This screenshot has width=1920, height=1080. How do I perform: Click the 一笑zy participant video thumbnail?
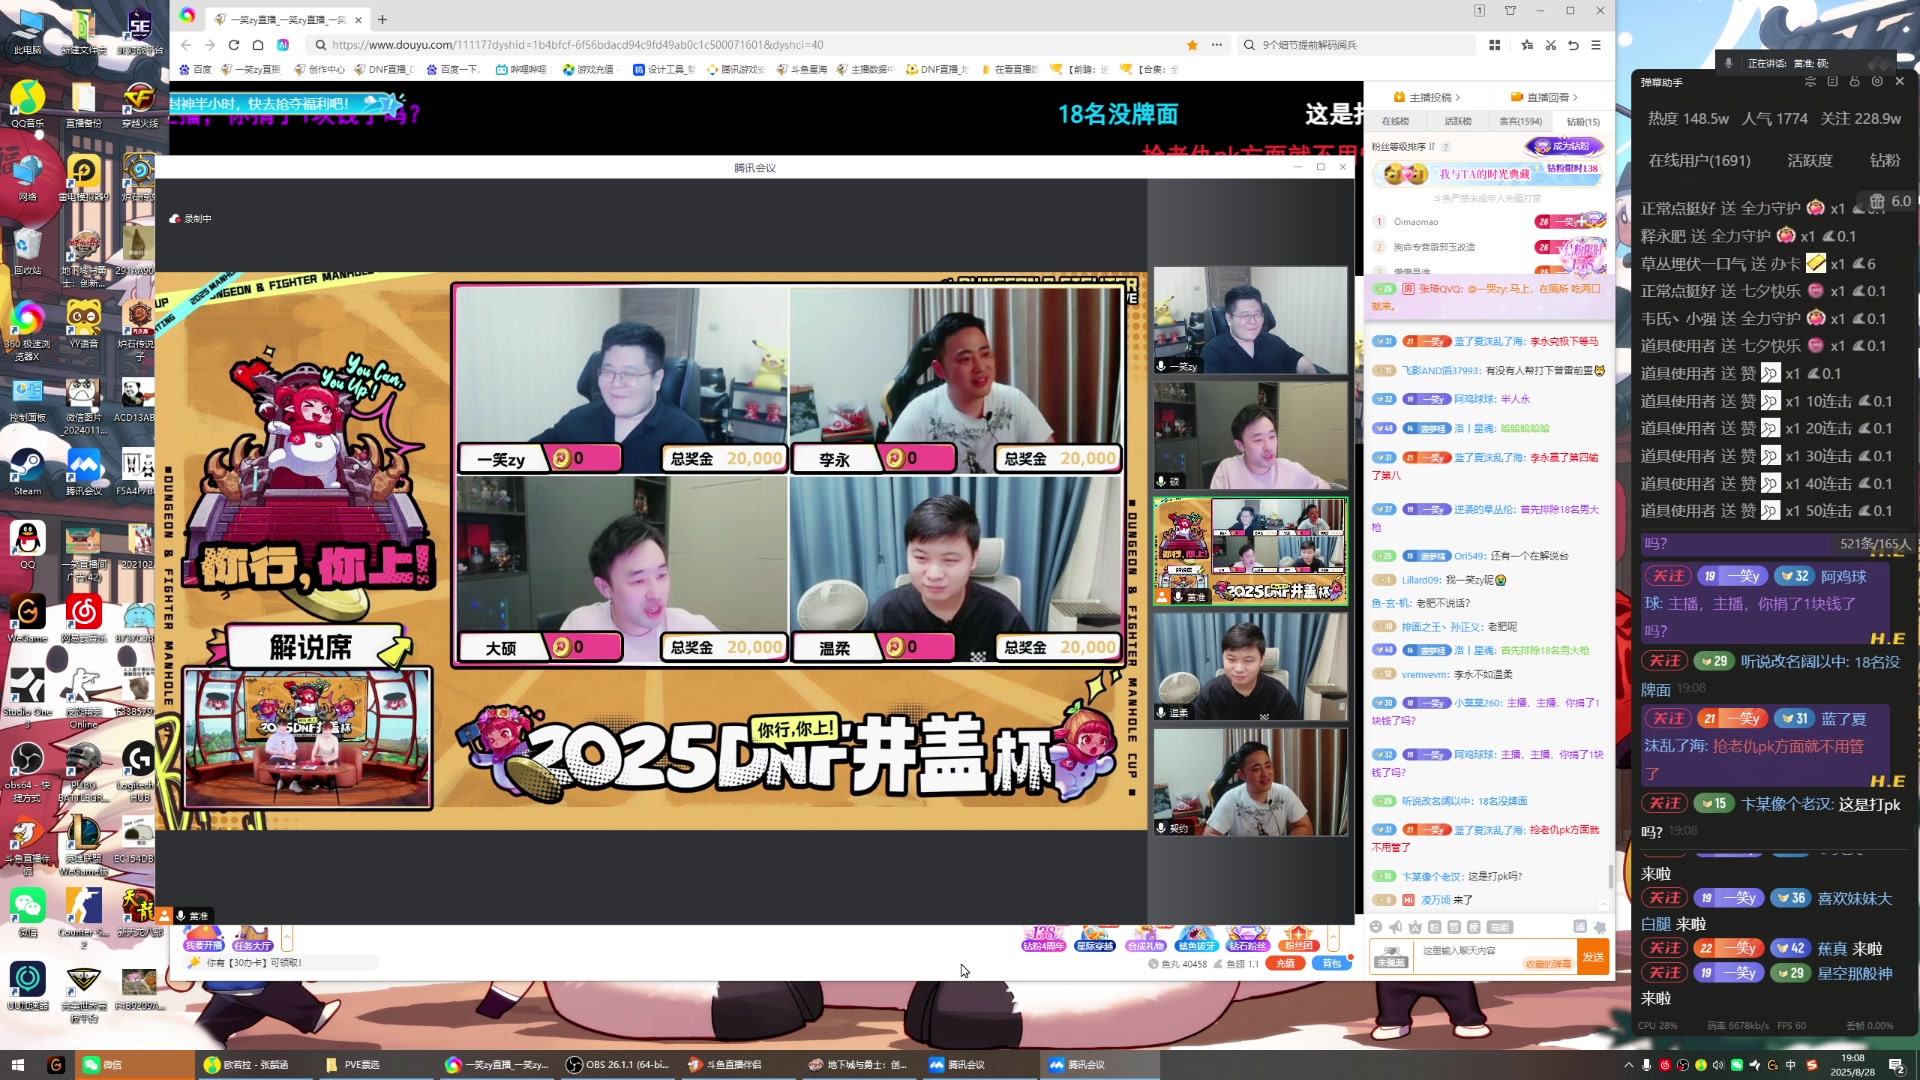tap(1250, 320)
